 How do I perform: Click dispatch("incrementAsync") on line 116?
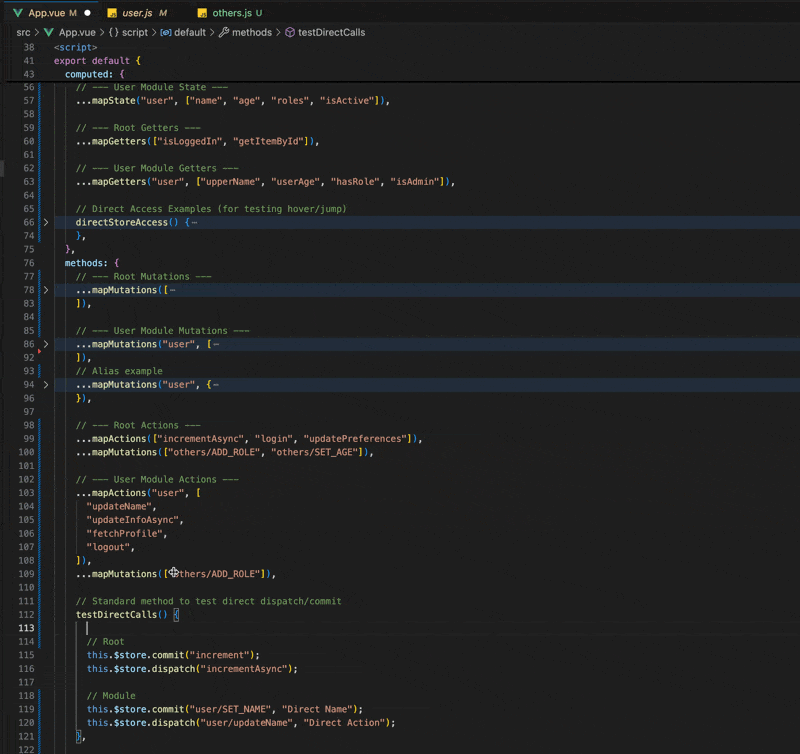click(x=221, y=669)
